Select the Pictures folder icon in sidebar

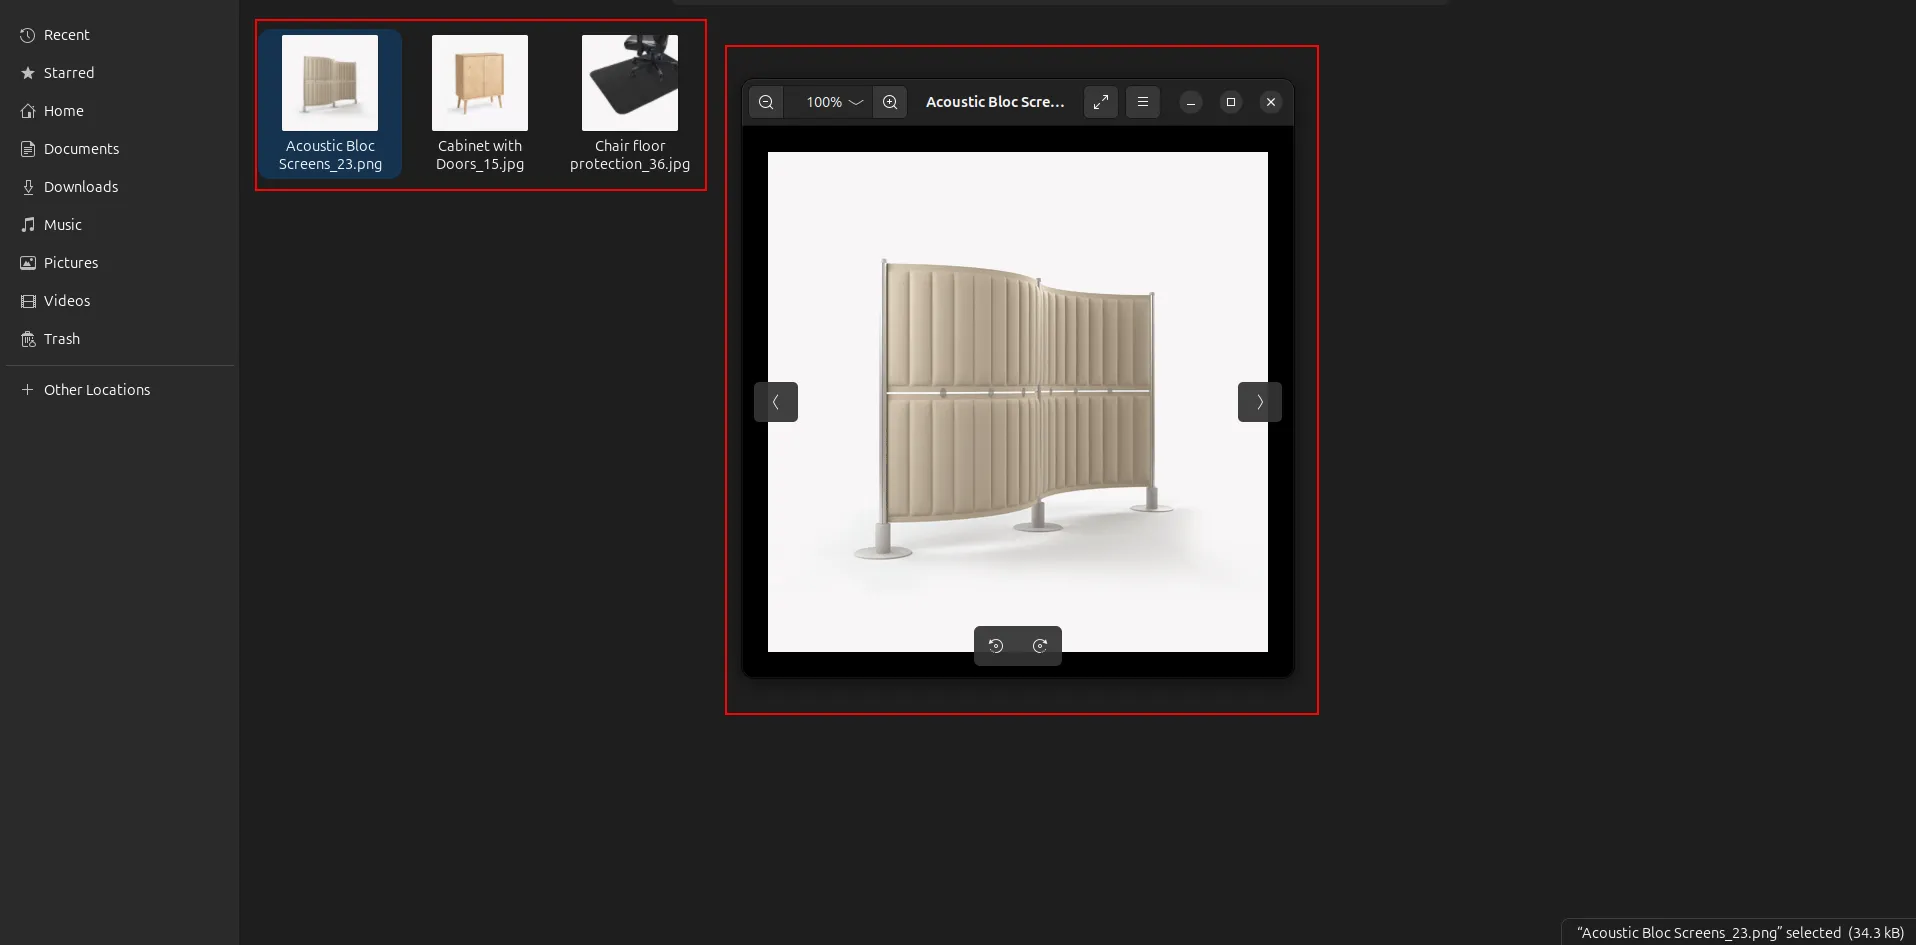pyautogui.click(x=26, y=262)
